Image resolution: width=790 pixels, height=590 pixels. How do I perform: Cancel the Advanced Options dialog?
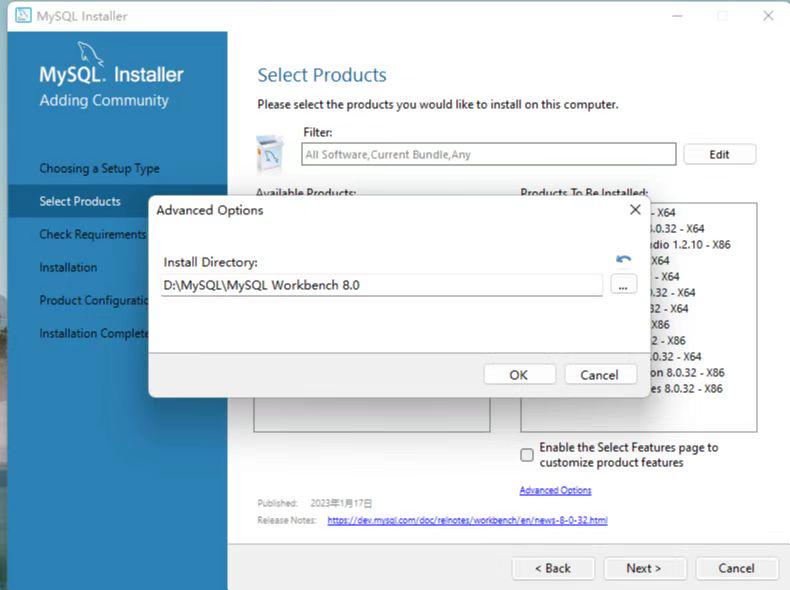(x=600, y=375)
